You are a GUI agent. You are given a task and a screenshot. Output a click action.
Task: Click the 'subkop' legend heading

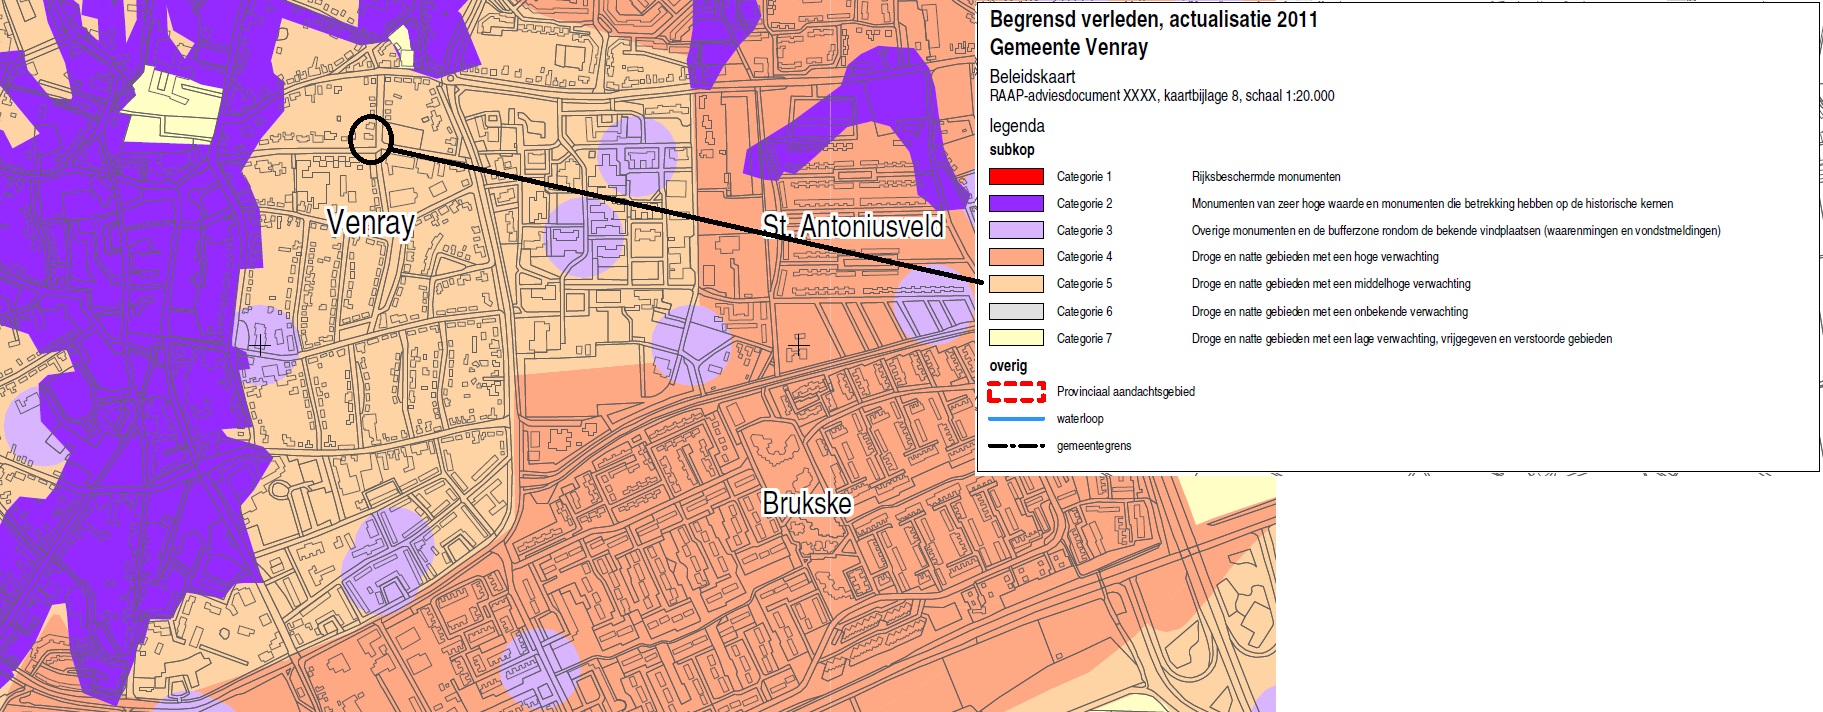(x=1012, y=150)
